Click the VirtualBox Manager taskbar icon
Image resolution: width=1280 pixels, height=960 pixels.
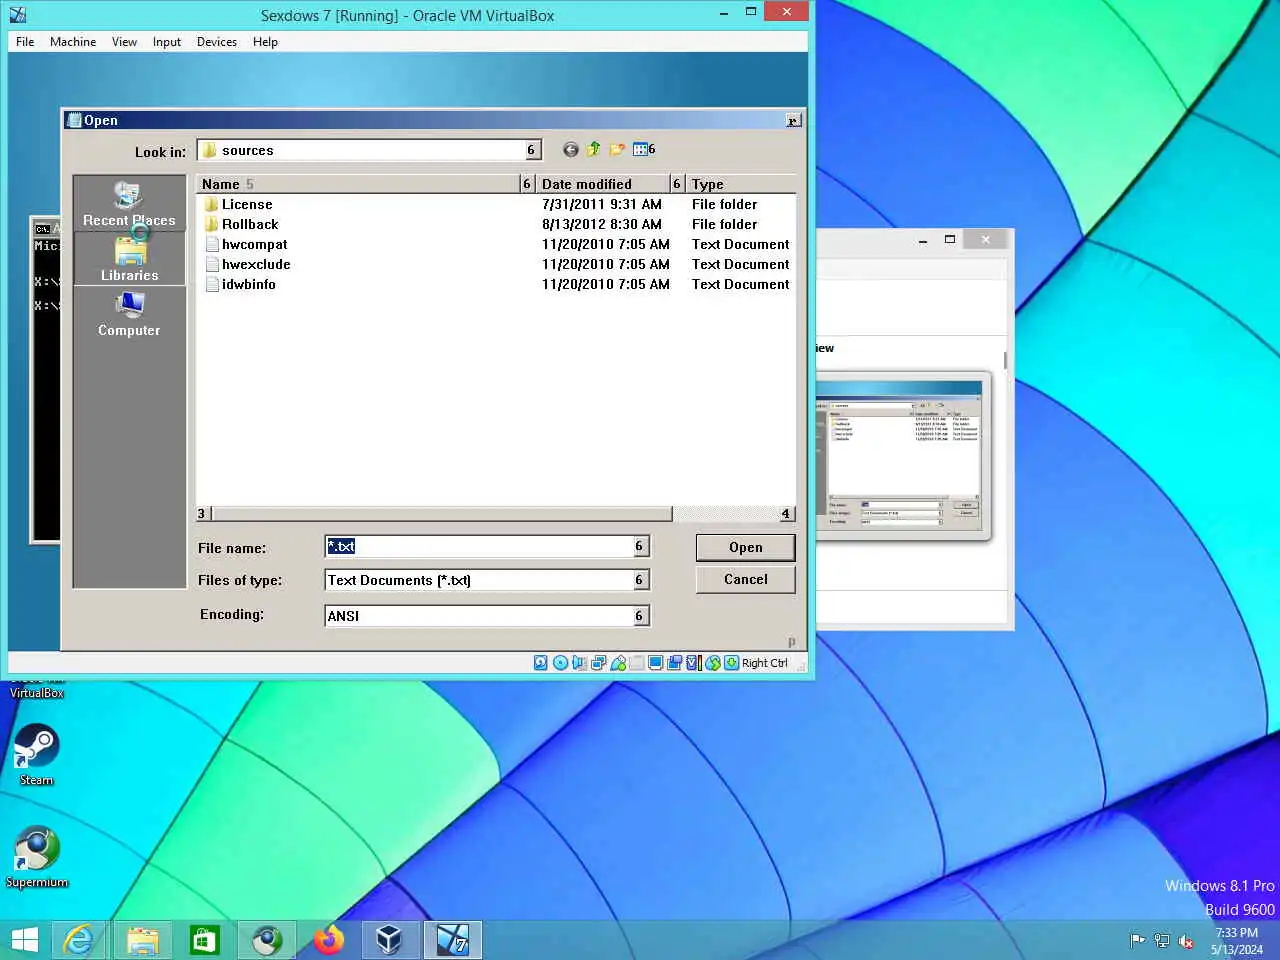point(390,940)
